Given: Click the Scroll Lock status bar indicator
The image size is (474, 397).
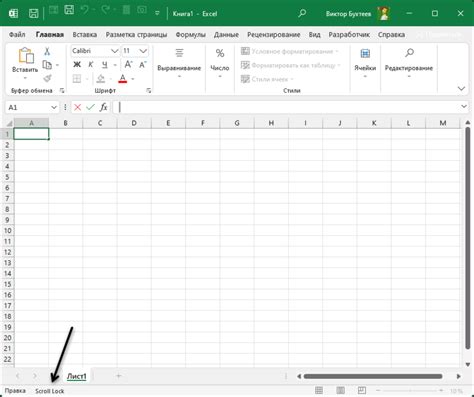Looking at the screenshot, I should (50, 391).
